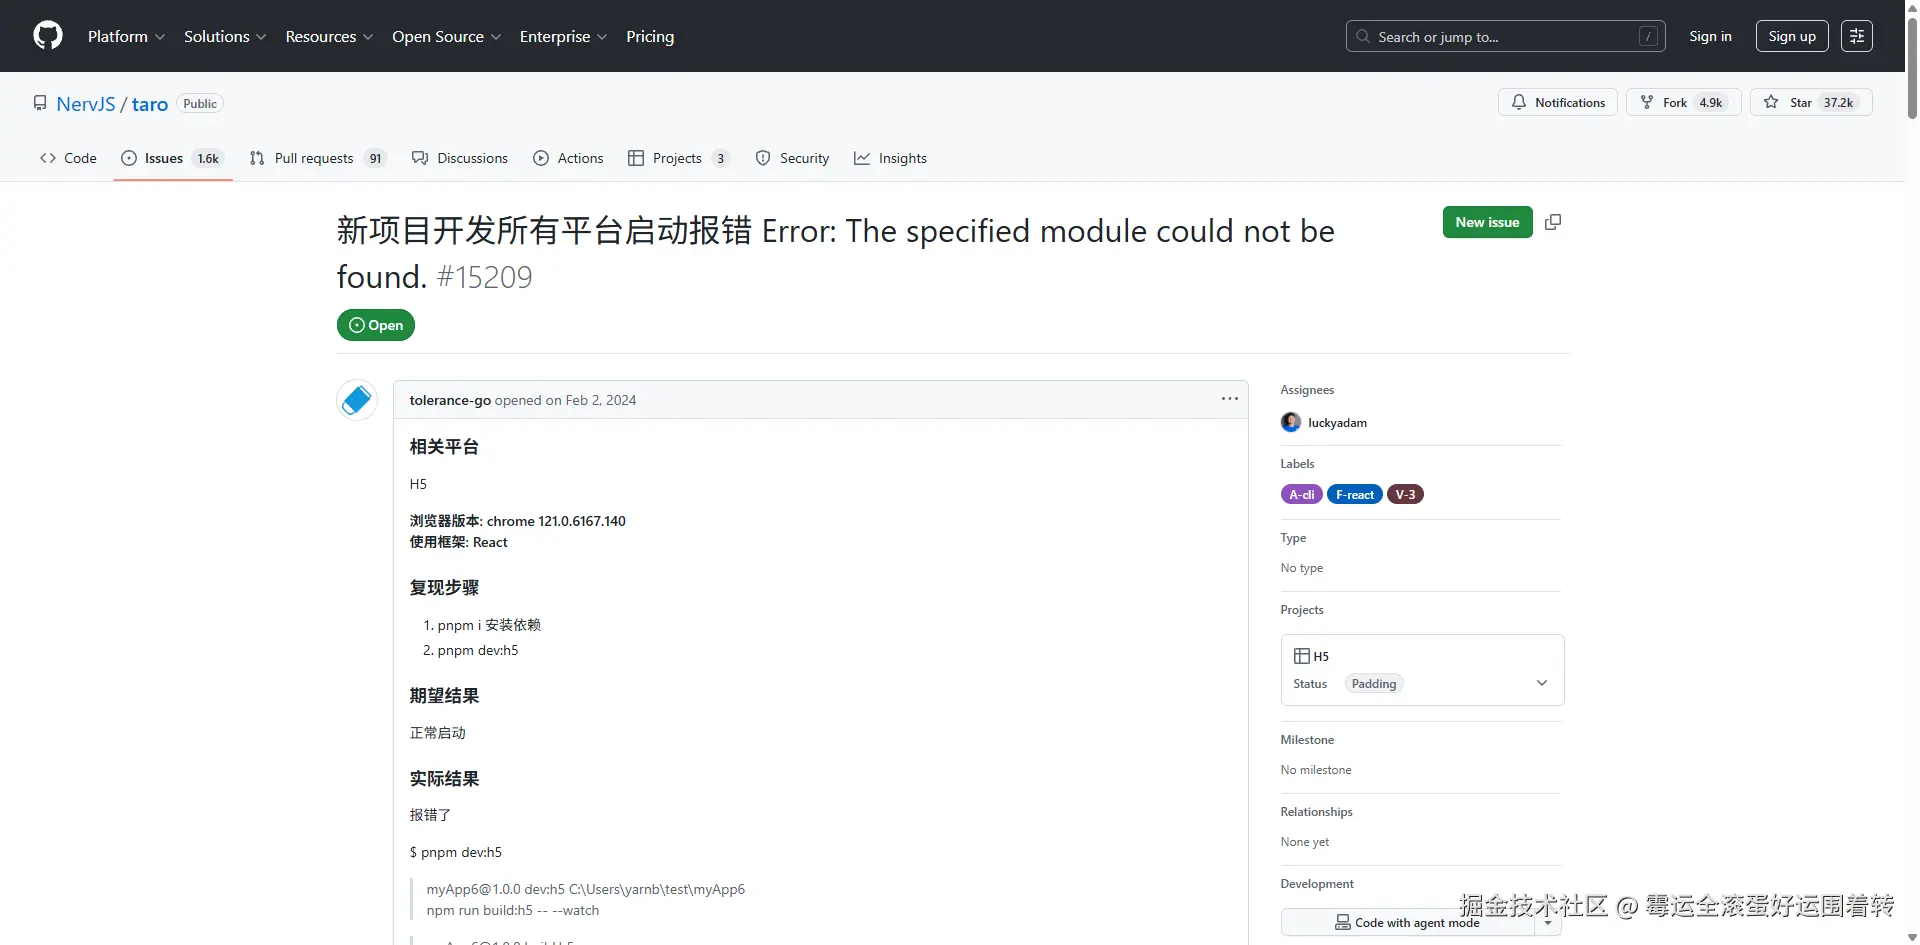The height and width of the screenshot is (945, 1920).
Task: Open the issue comment options ellipsis
Action: pos(1230,399)
